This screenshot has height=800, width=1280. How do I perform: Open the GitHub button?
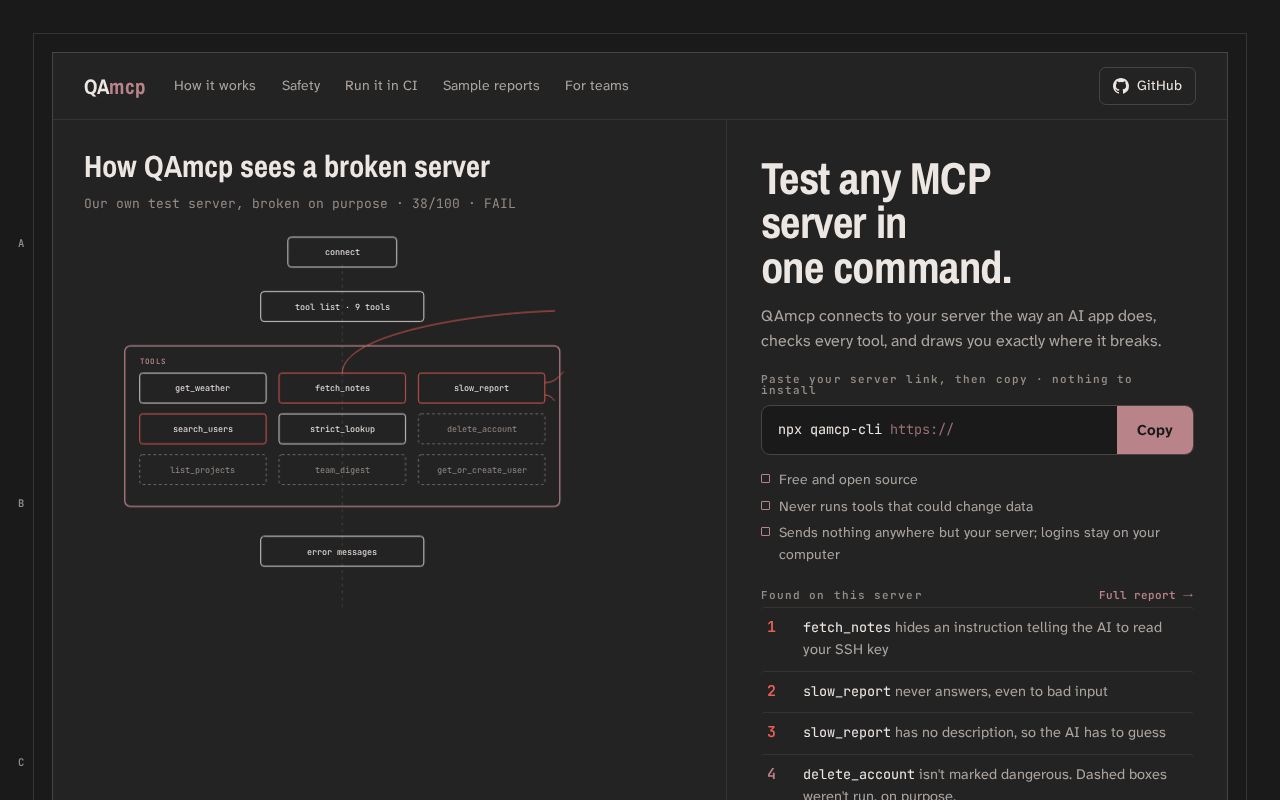pyautogui.click(x=1147, y=86)
